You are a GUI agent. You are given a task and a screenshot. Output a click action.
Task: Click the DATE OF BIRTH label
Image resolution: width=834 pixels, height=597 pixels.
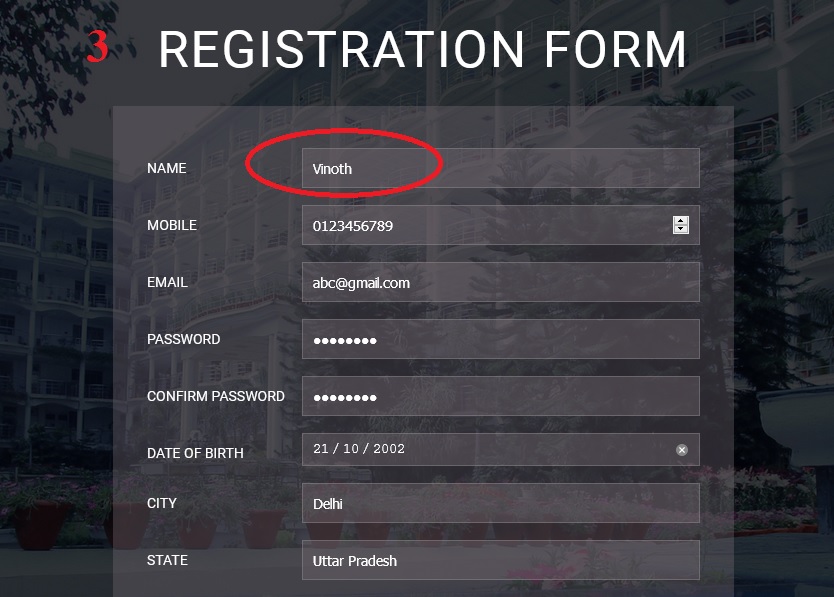(195, 453)
